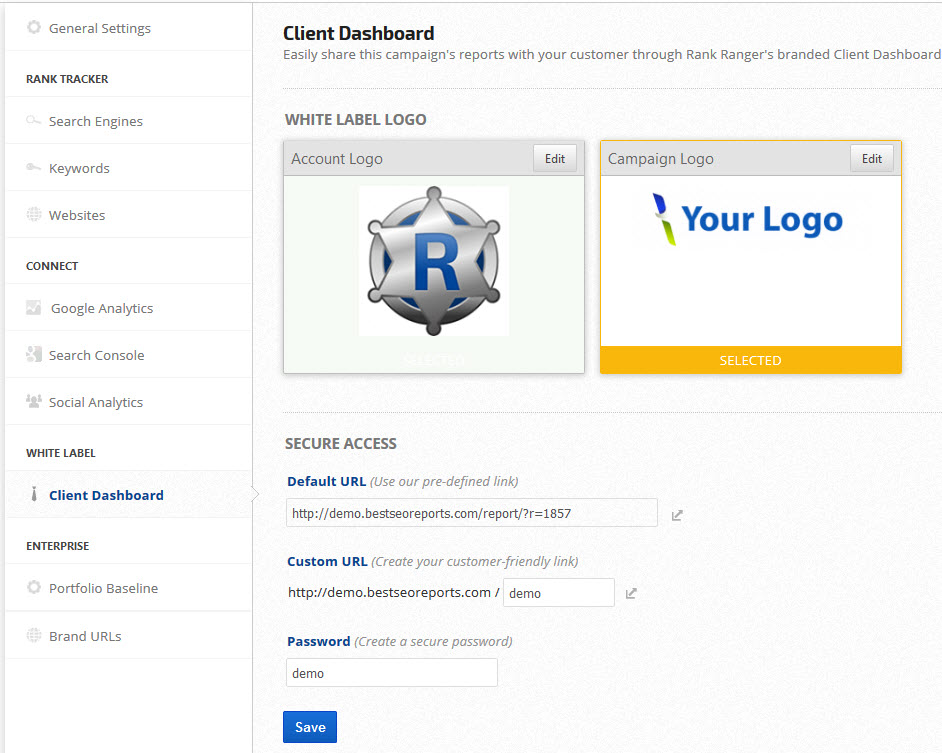942x753 pixels.
Task: Click the Search Console icon in sidebar
Action: (34, 355)
